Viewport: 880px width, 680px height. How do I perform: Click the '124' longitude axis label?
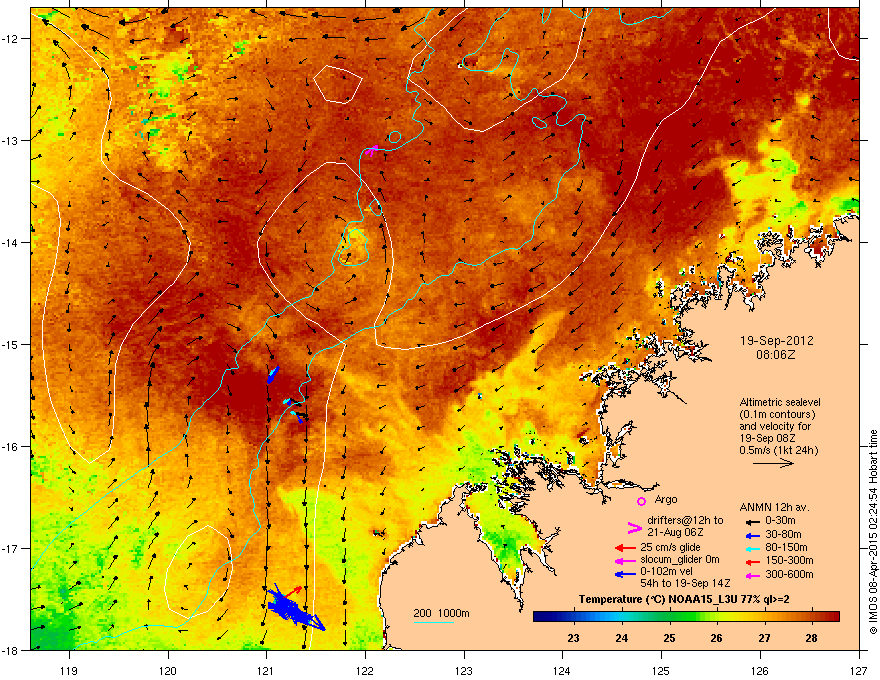click(x=562, y=670)
